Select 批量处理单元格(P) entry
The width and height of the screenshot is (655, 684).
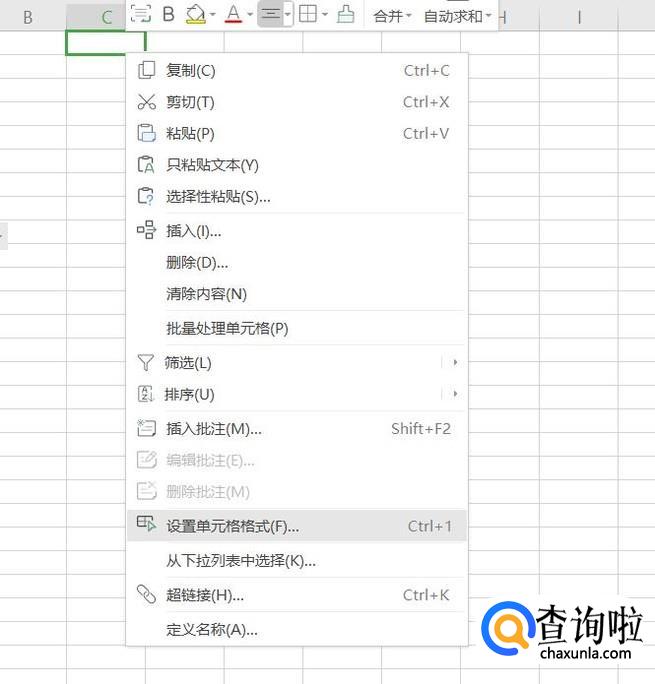[x=297, y=328]
